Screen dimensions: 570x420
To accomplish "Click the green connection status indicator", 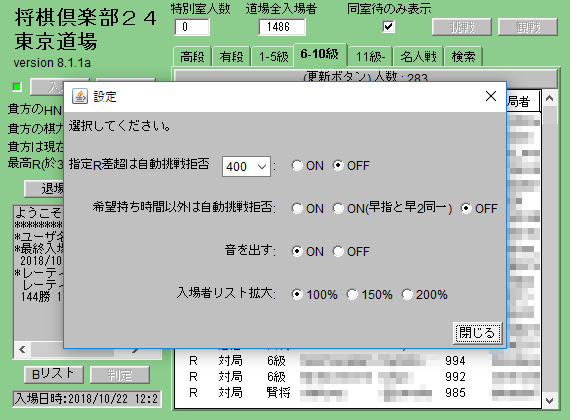I will (x=17, y=87).
